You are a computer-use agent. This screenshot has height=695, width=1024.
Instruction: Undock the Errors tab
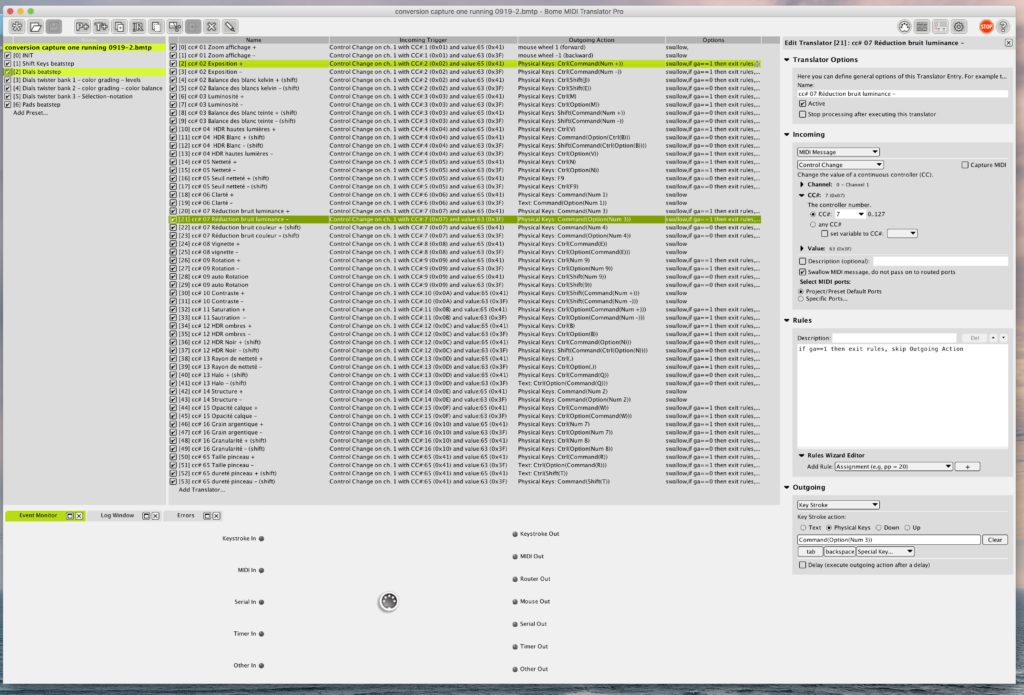(x=207, y=516)
